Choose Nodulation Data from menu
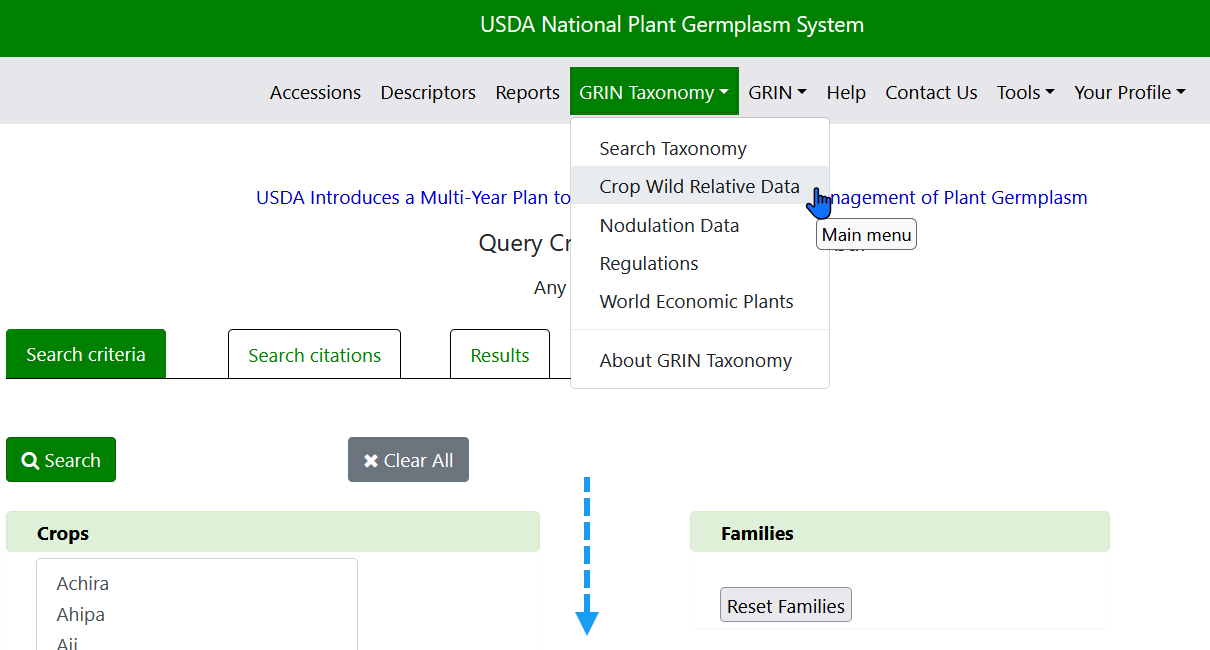 click(x=700, y=225)
